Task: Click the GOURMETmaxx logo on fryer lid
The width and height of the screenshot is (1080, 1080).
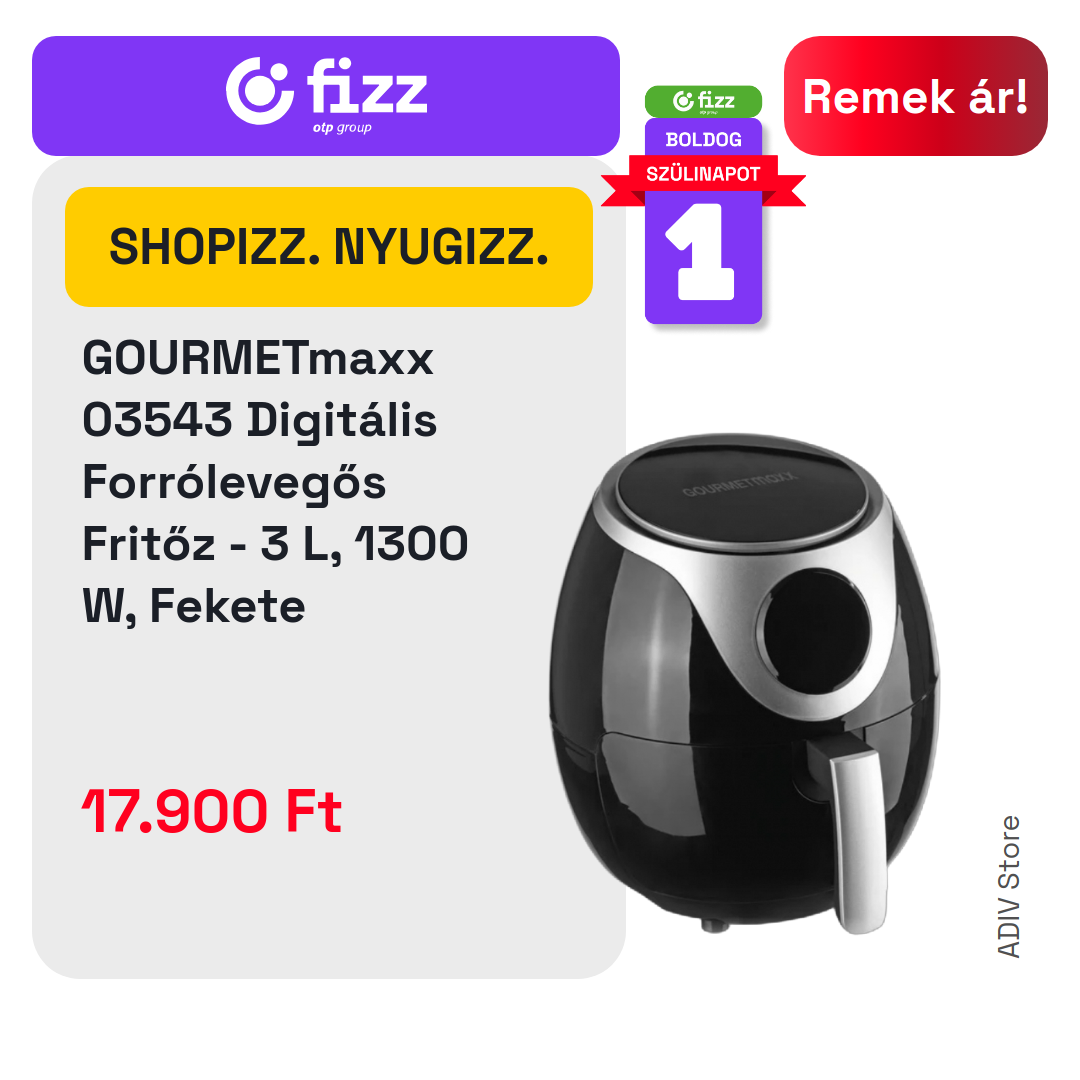Action: [740, 484]
